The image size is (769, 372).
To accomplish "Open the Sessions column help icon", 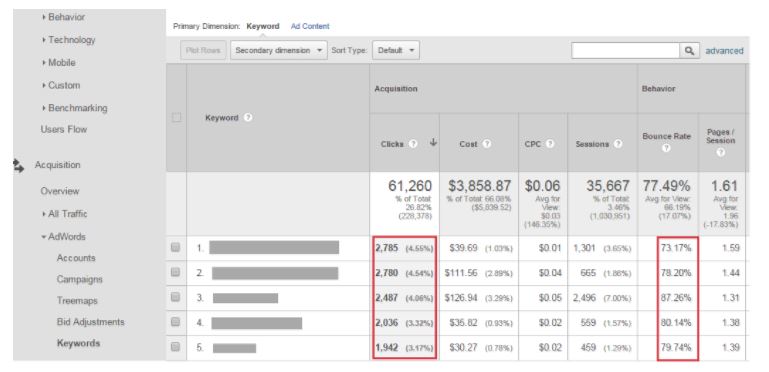I will pos(617,144).
